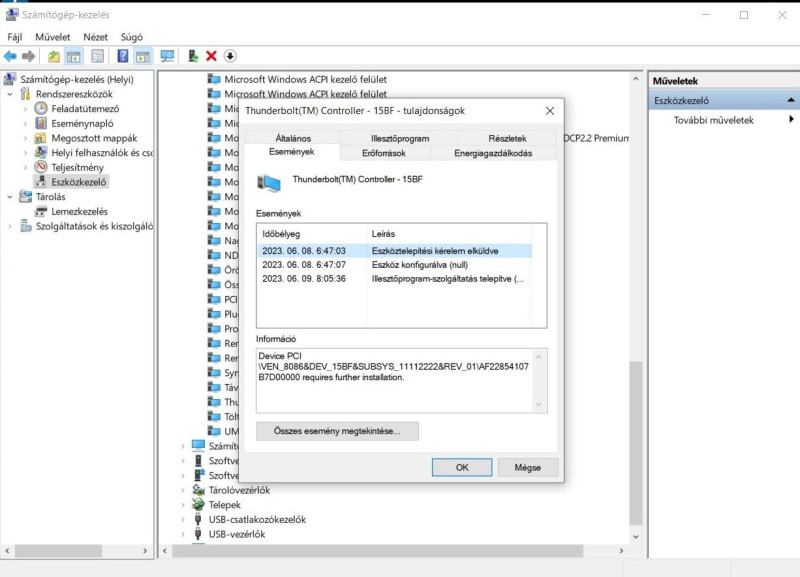Click the Tárolóvezérlők device category icon
Viewport: 800px width, 577px height.
[x=198, y=490]
